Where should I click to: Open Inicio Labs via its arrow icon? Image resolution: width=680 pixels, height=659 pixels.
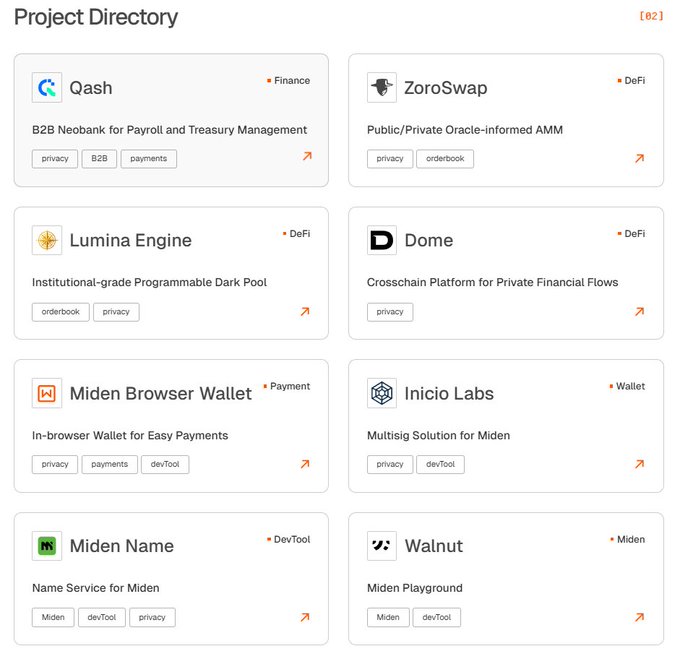point(640,464)
